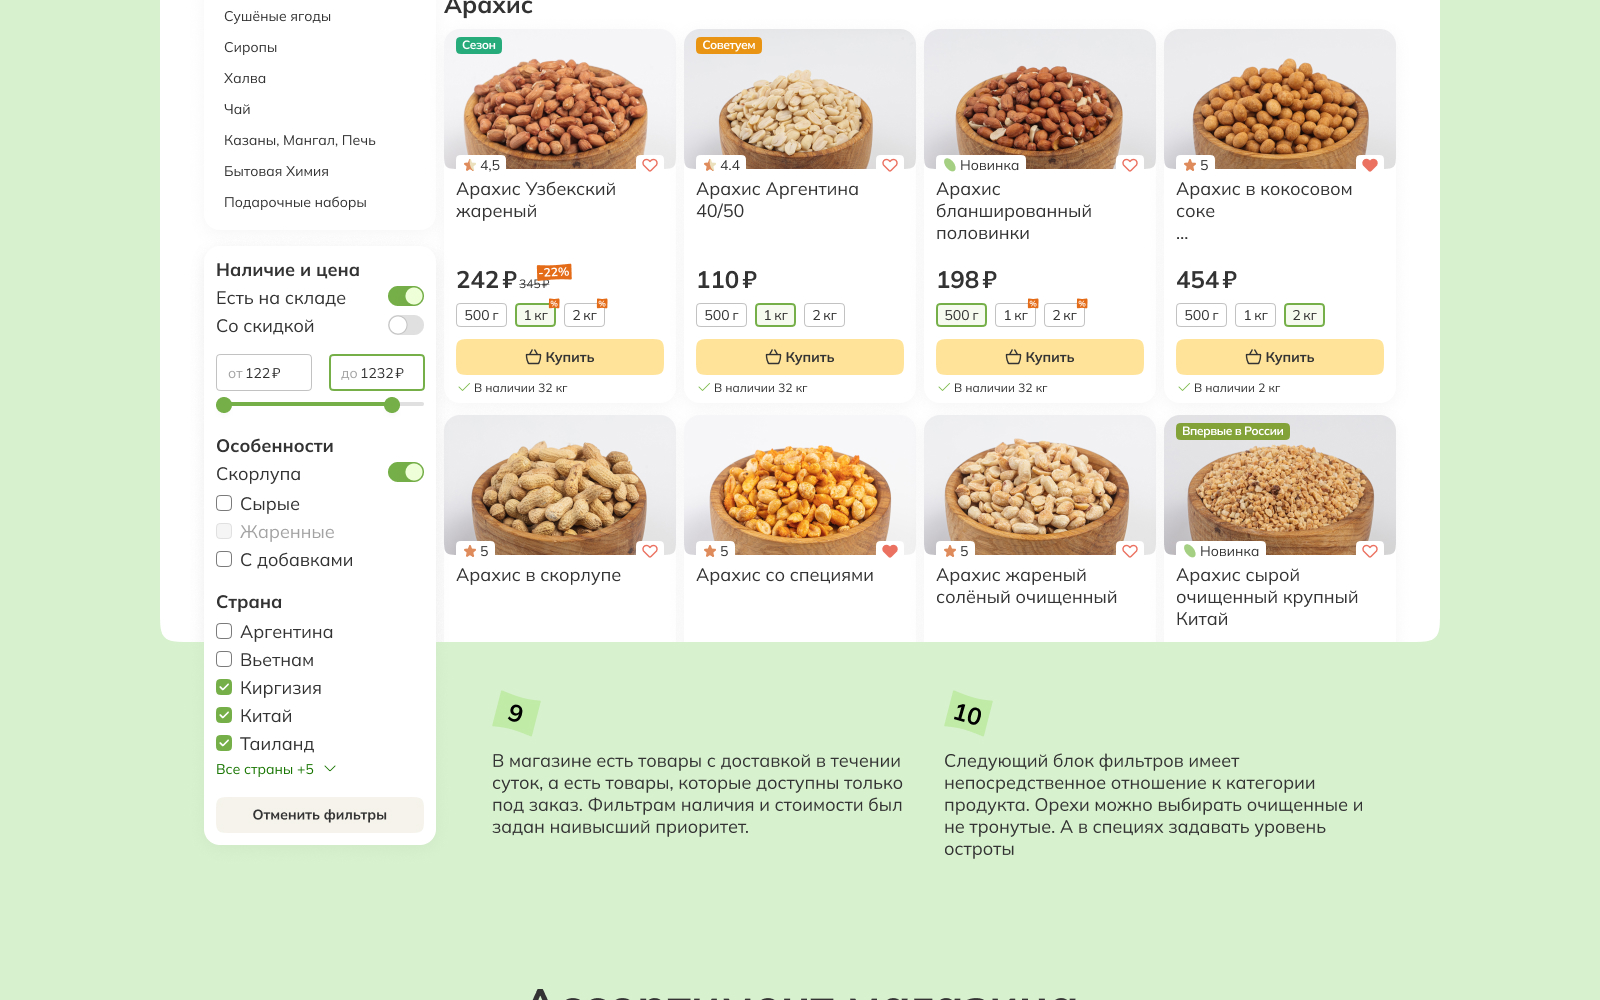This screenshot has width=1600, height=1000.
Task: Click heart icon on Арахис Аргентина 40/50
Action: point(890,165)
